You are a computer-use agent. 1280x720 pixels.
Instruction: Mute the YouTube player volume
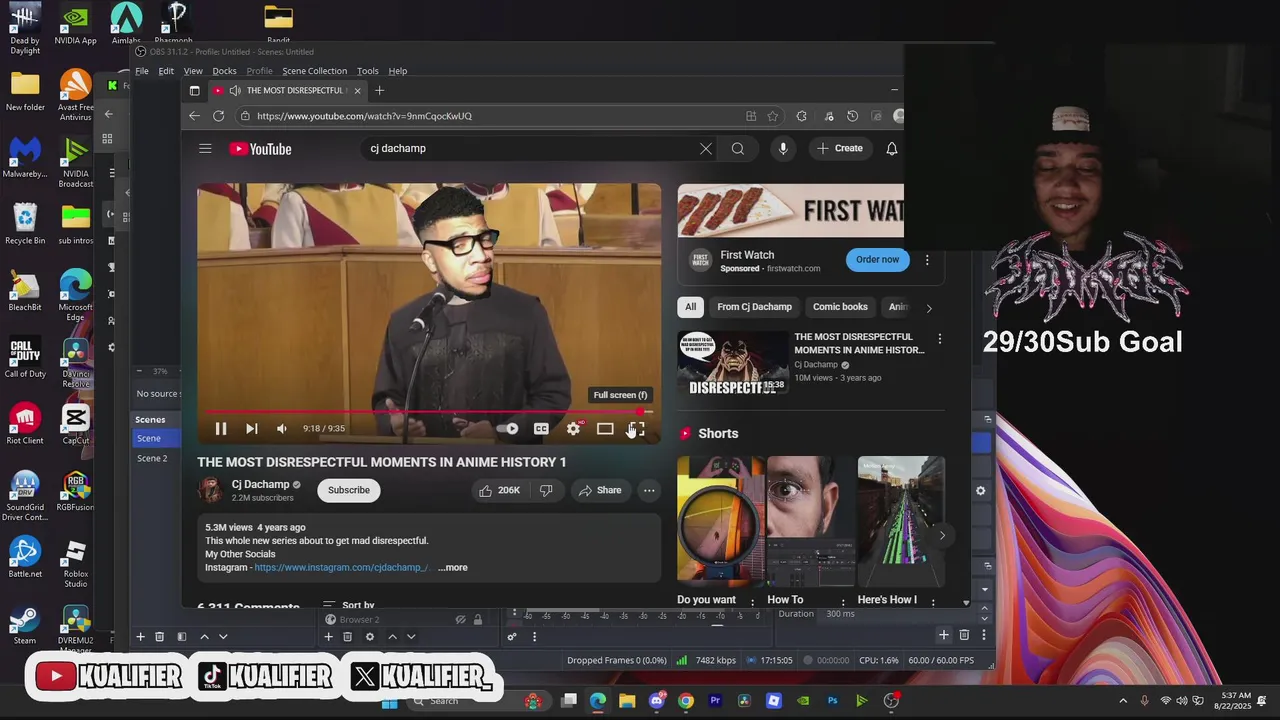tap(282, 429)
